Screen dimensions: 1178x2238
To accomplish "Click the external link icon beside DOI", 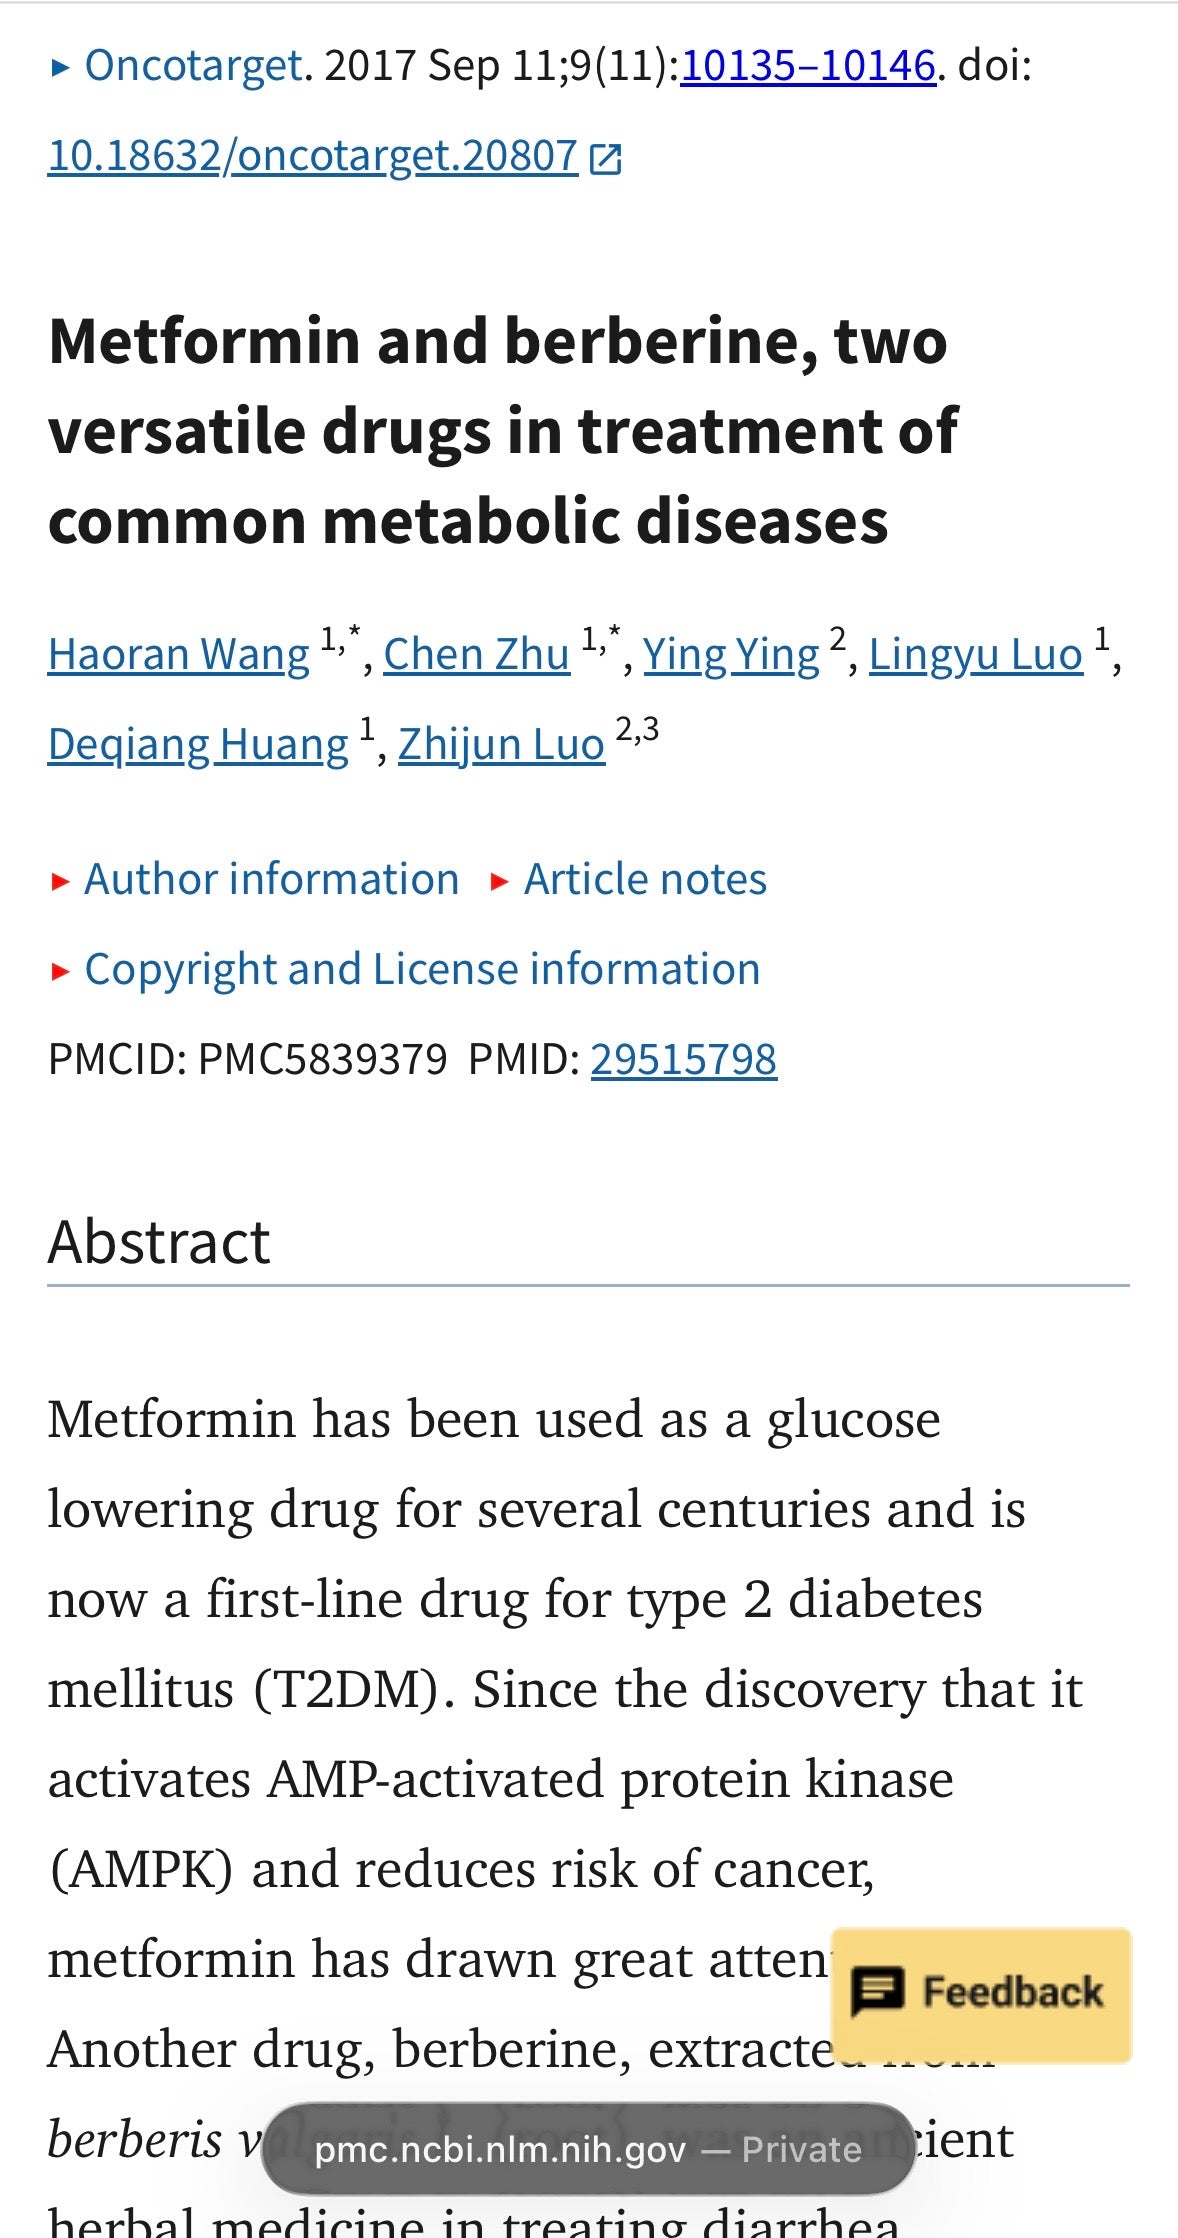I will 606,158.
